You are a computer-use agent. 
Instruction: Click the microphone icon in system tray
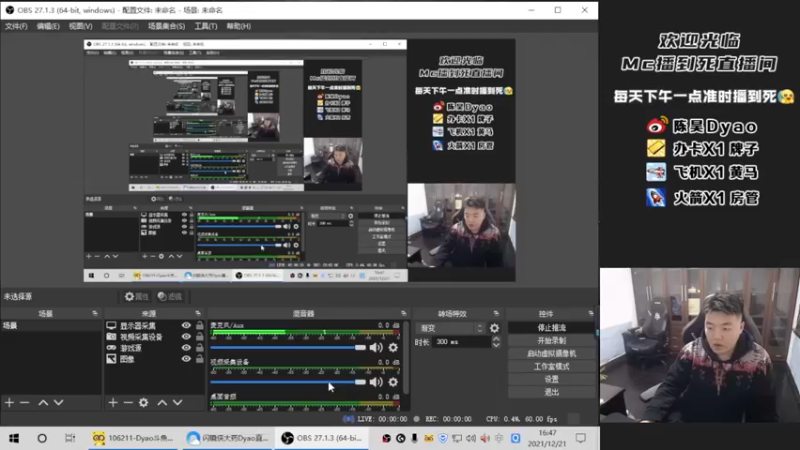point(414,438)
